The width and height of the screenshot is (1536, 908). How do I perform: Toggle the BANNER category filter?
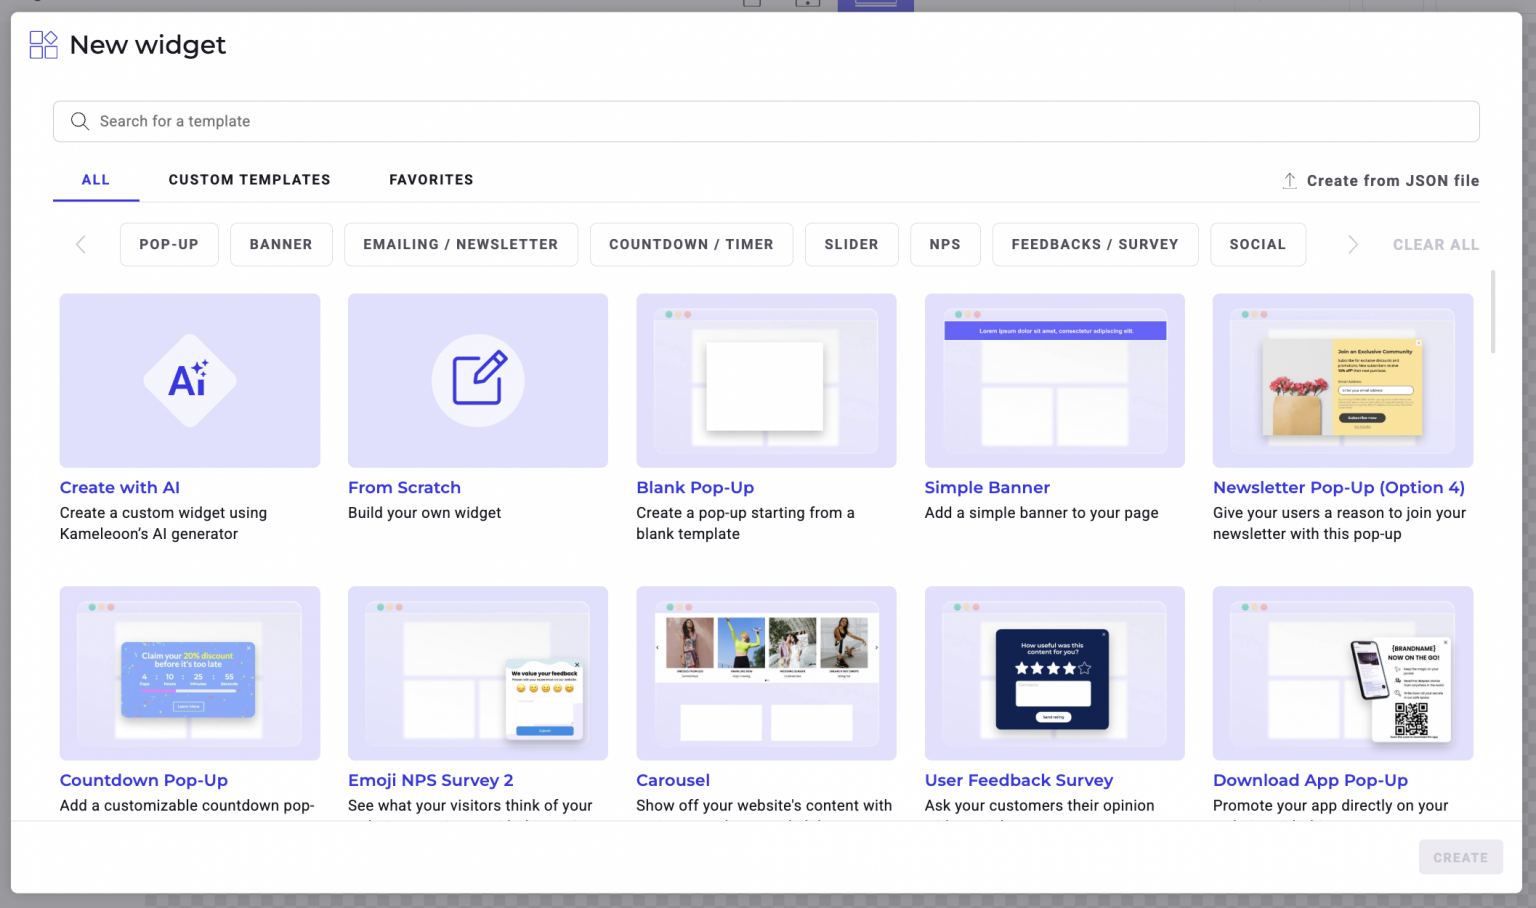[281, 244]
